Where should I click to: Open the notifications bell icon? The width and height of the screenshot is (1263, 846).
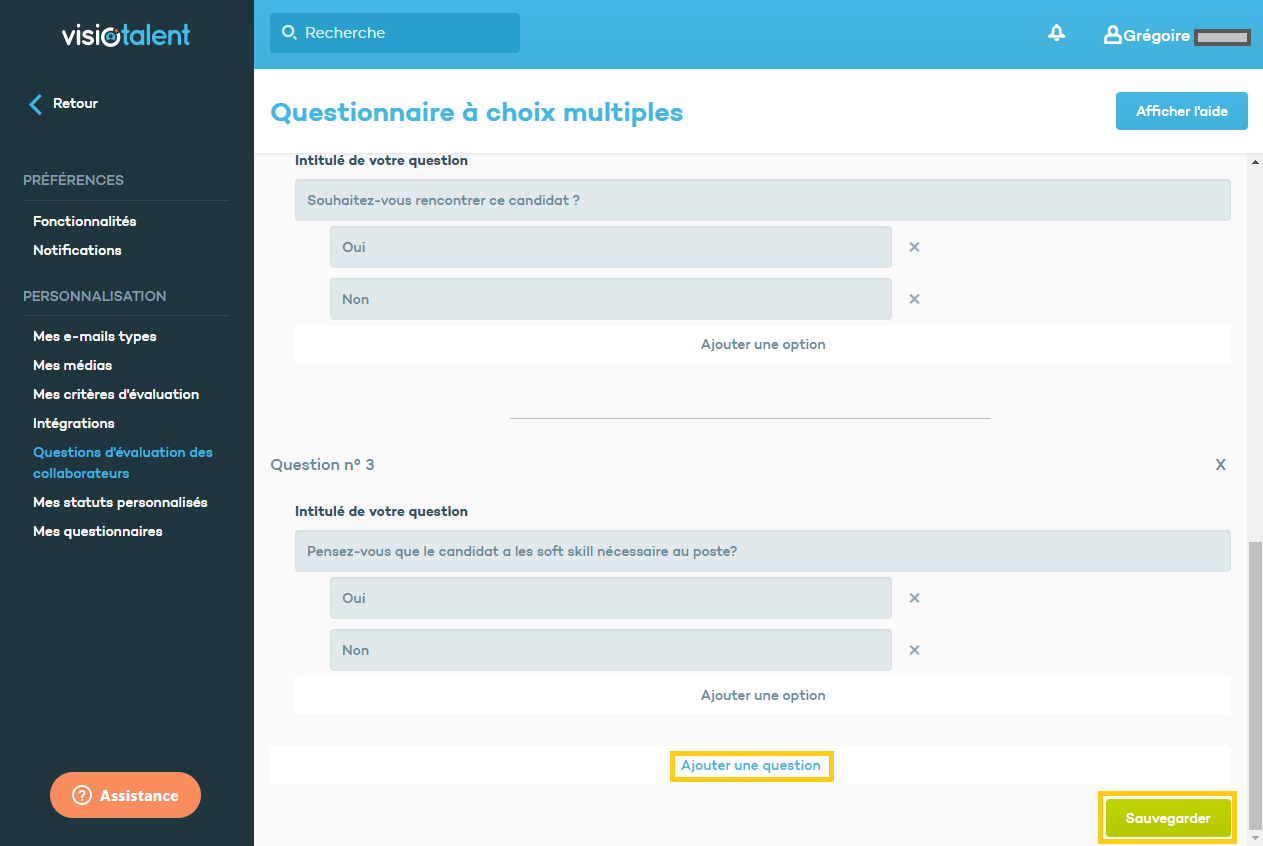[x=1056, y=34]
